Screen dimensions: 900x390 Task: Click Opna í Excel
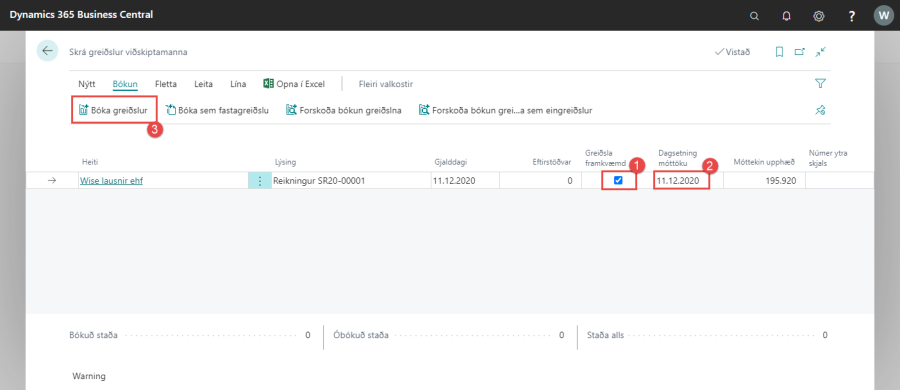point(294,84)
